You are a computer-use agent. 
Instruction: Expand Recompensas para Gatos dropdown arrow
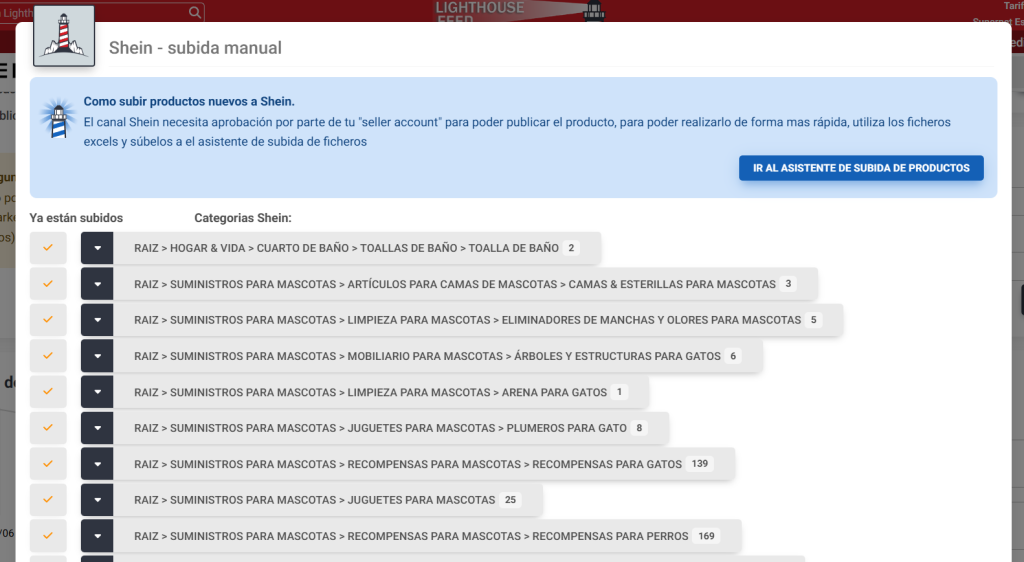pyautogui.click(x=97, y=463)
